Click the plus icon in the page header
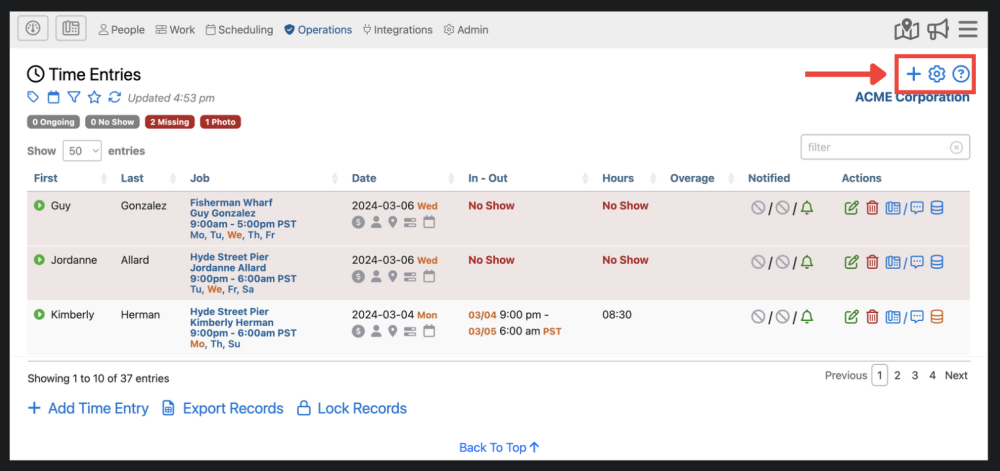Viewport: 1000px width, 471px height. (913, 74)
